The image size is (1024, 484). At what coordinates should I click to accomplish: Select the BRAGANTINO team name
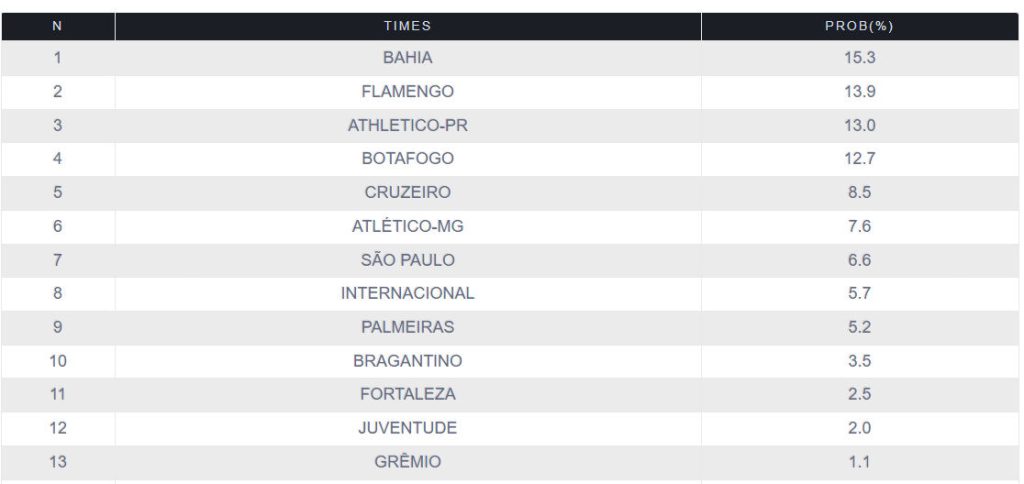coord(407,361)
